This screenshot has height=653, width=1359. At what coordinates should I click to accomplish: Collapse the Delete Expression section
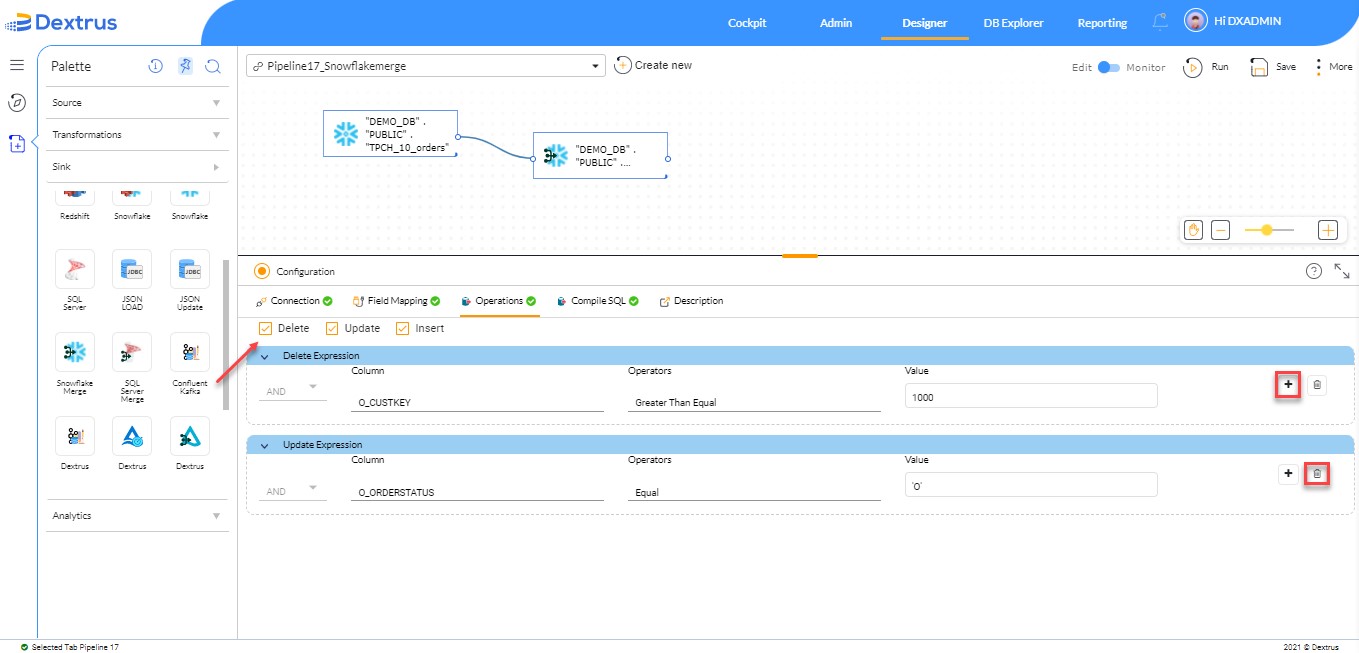[x=265, y=356]
